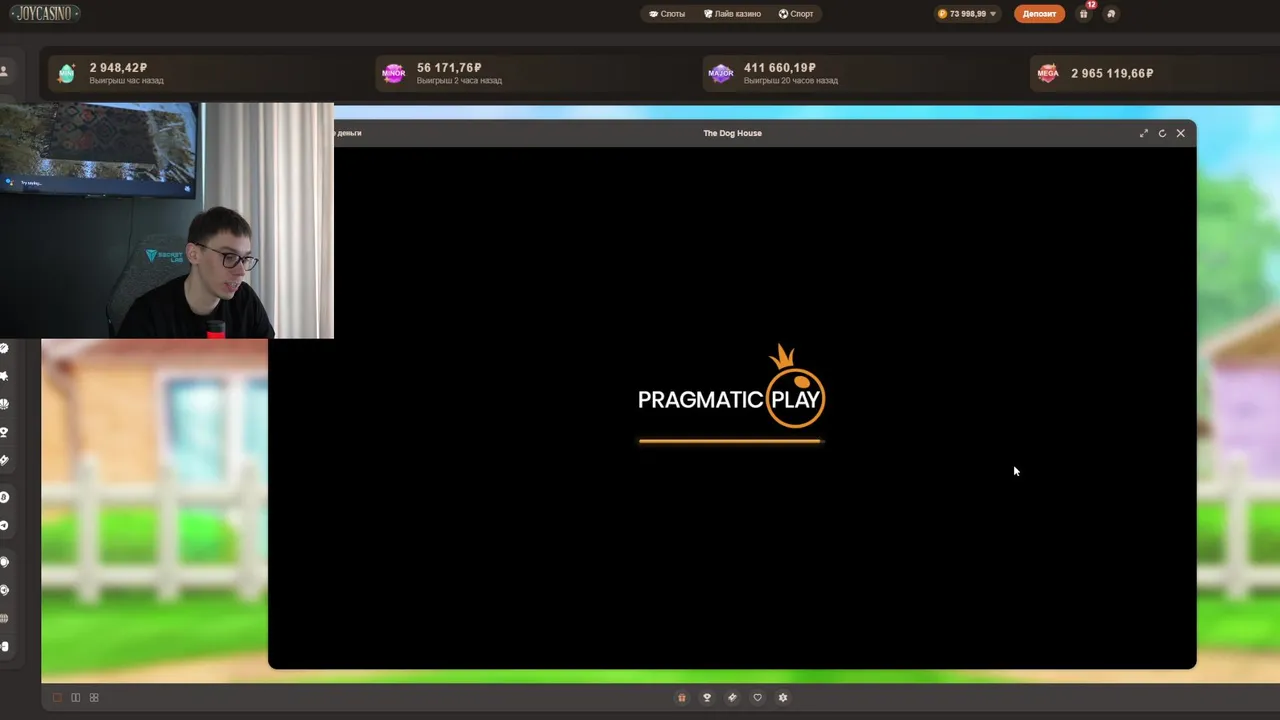
Task: Select four-window grid game layout
Action: click(x=94, y=697)
